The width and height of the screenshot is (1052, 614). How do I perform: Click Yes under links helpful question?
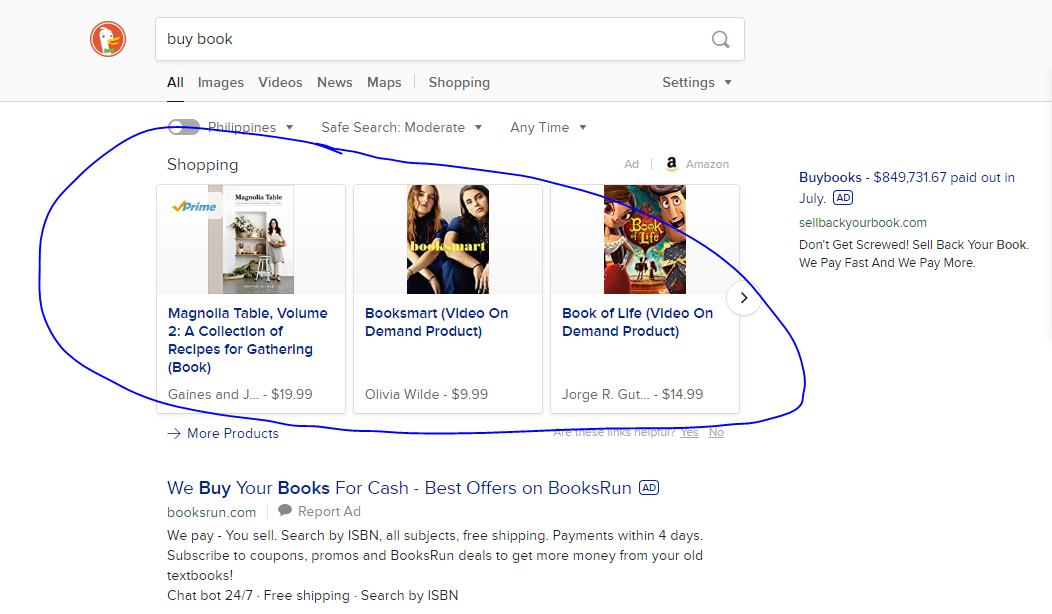[x=689, y=432]
